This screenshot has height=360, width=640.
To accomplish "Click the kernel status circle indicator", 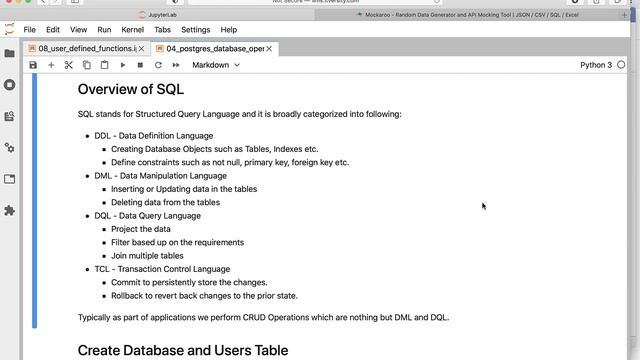I will 621,65.
